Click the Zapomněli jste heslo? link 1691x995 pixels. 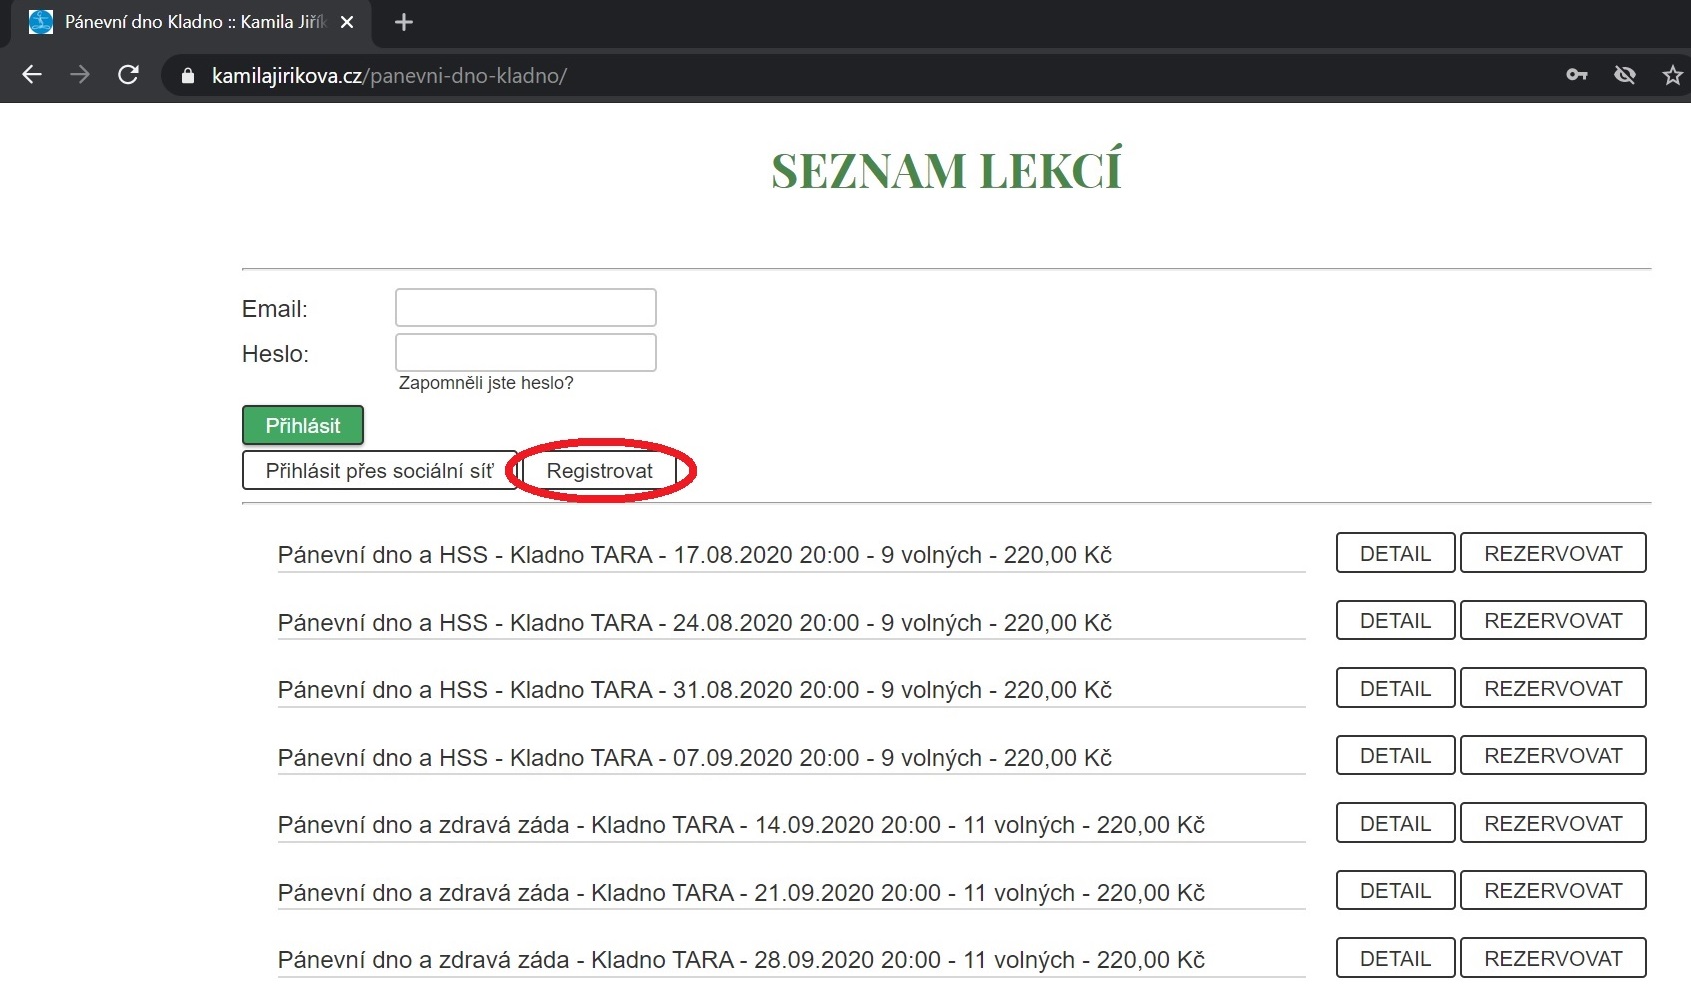(486, 383)
